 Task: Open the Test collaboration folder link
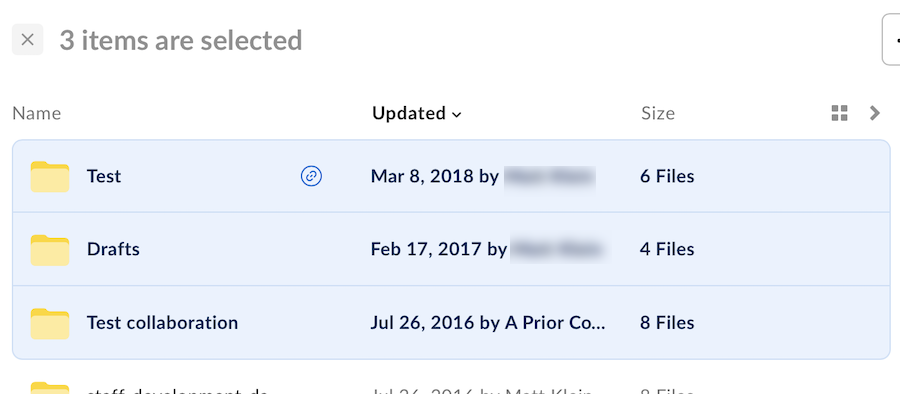coord(162,322)
